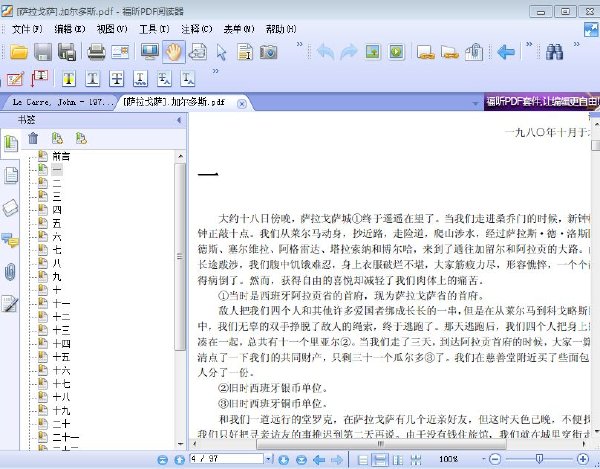Open the 十一 chapter bookmark
This screenshot has width=600, height=469.
point(61,303)
